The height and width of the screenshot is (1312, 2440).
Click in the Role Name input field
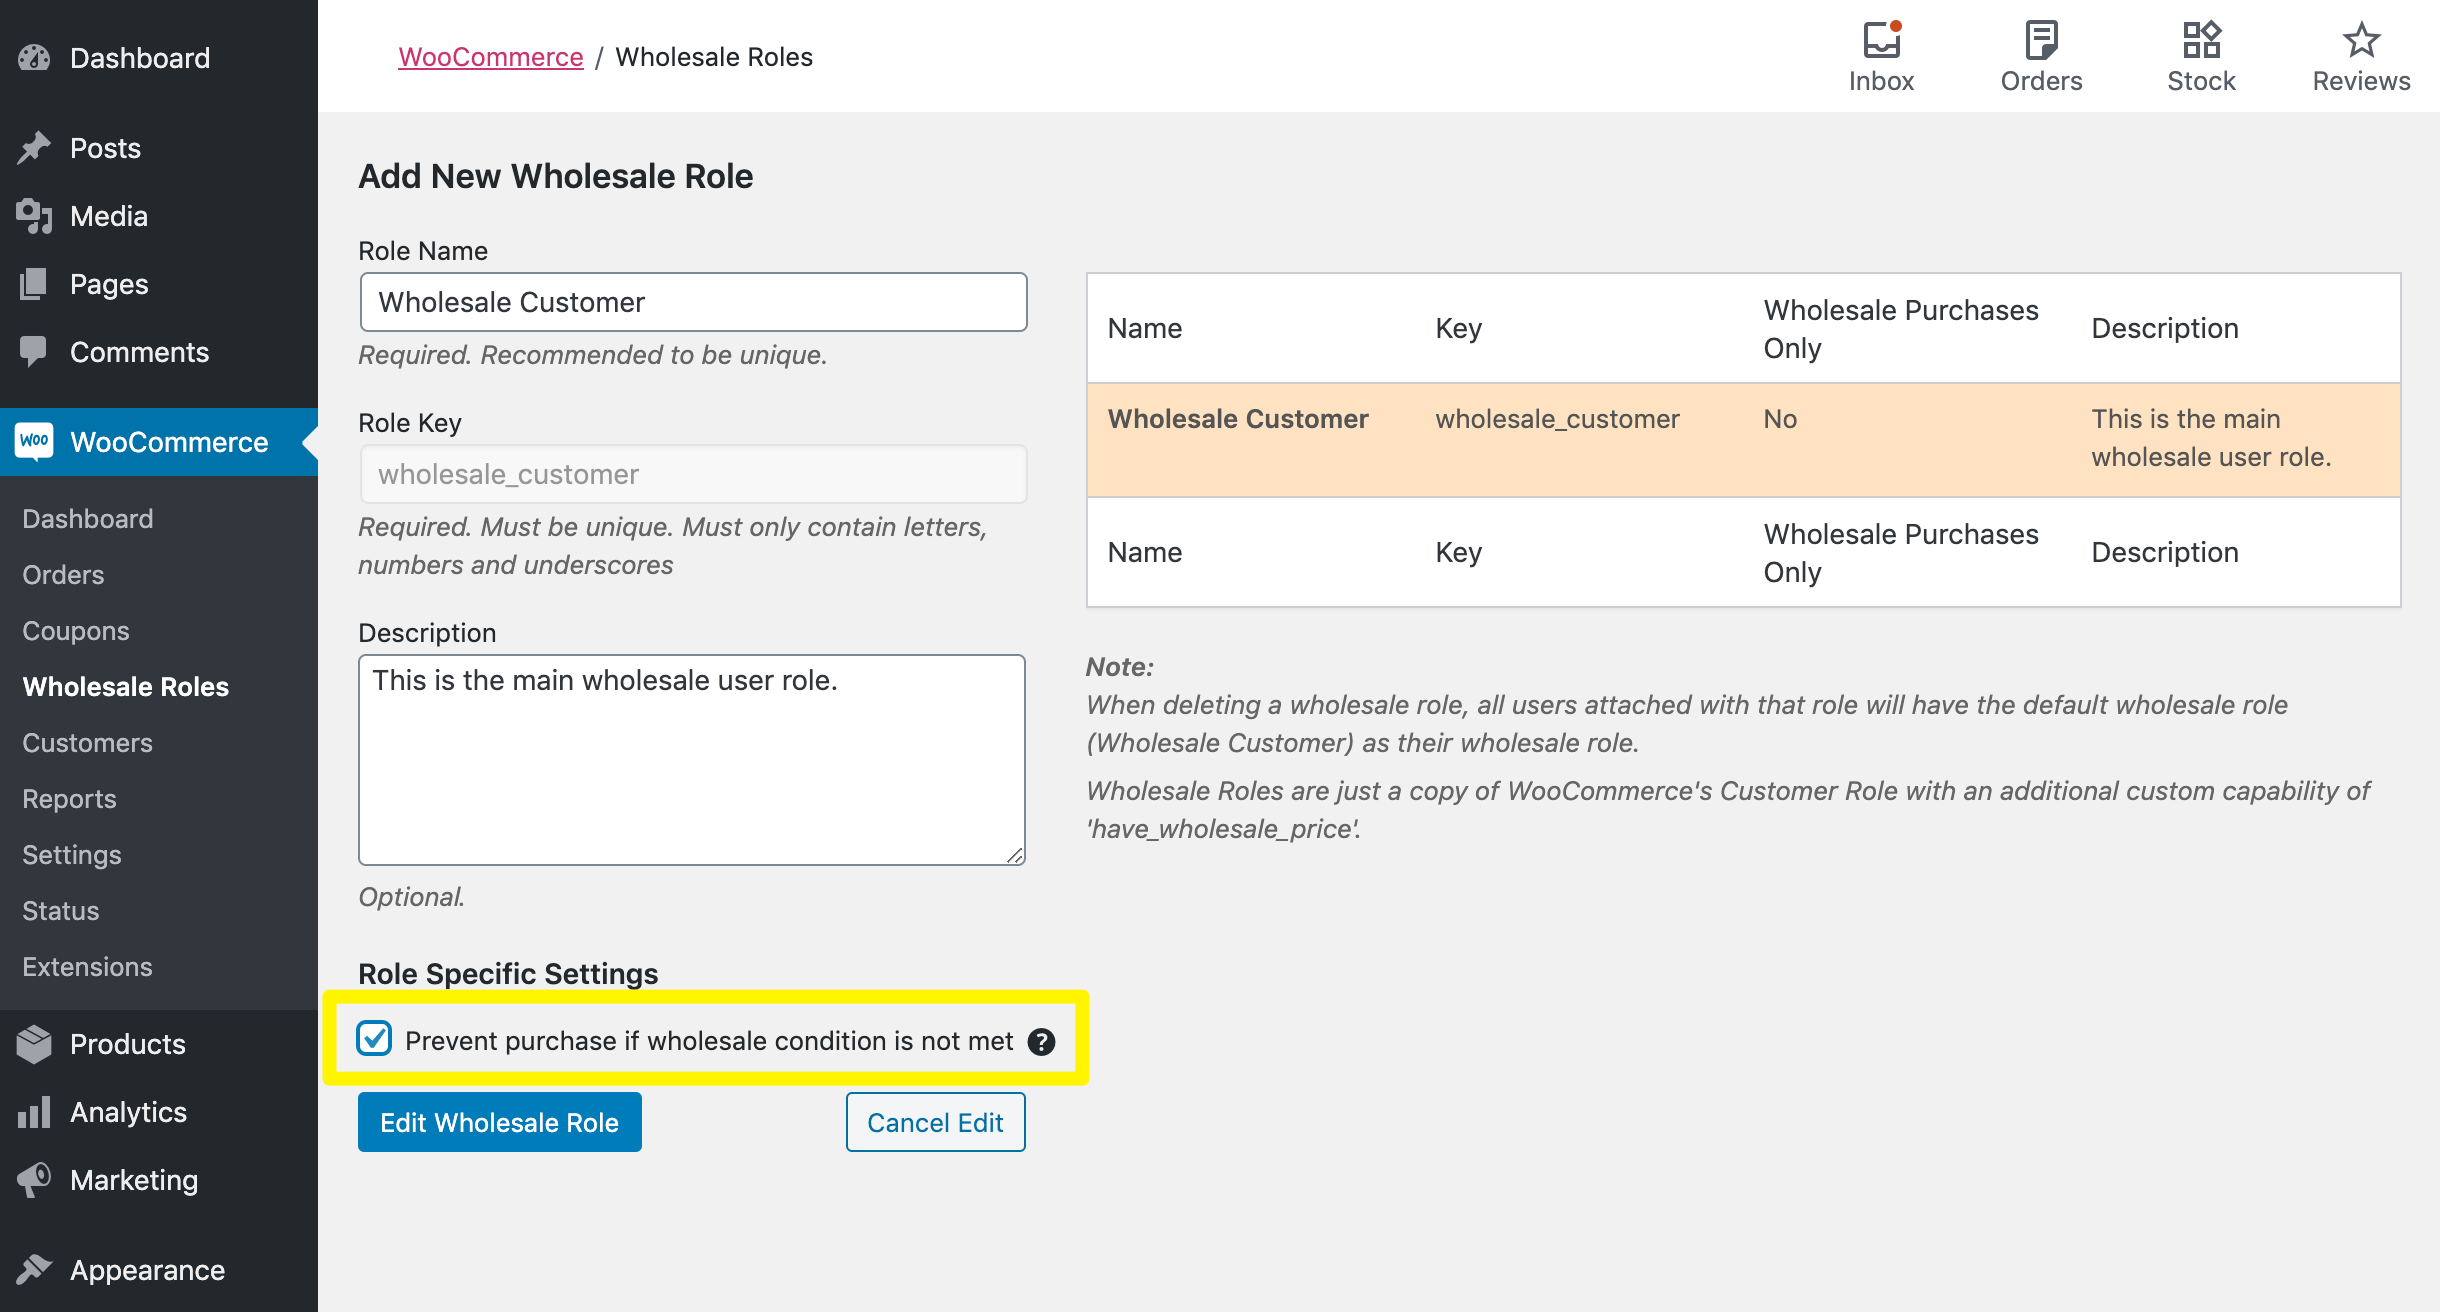693,302
